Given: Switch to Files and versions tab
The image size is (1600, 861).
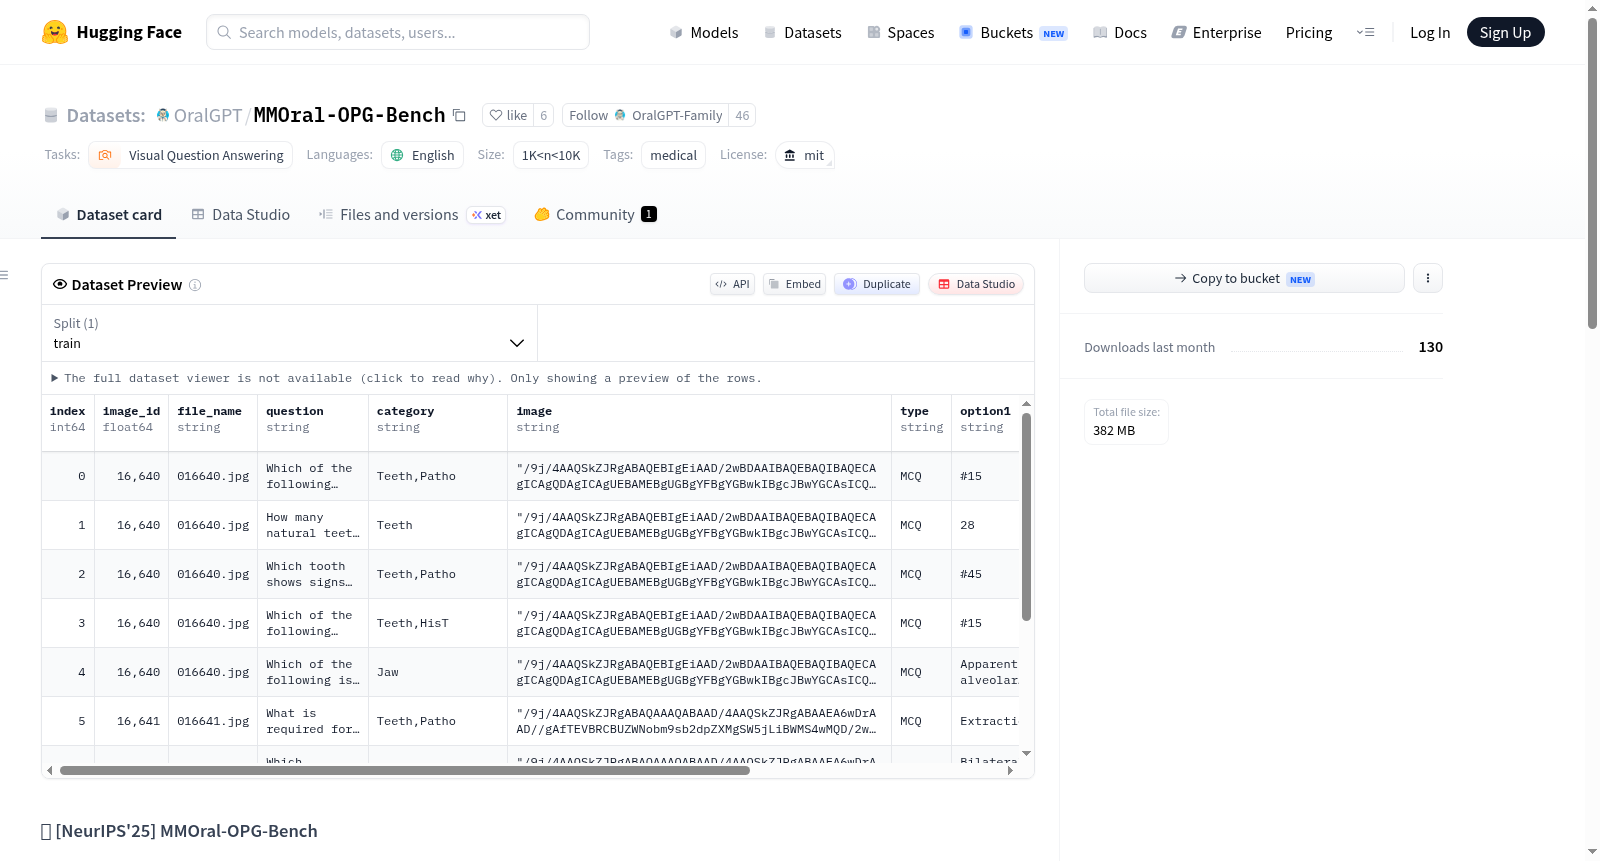Looking at the screenshot, I should click(412, 215).
